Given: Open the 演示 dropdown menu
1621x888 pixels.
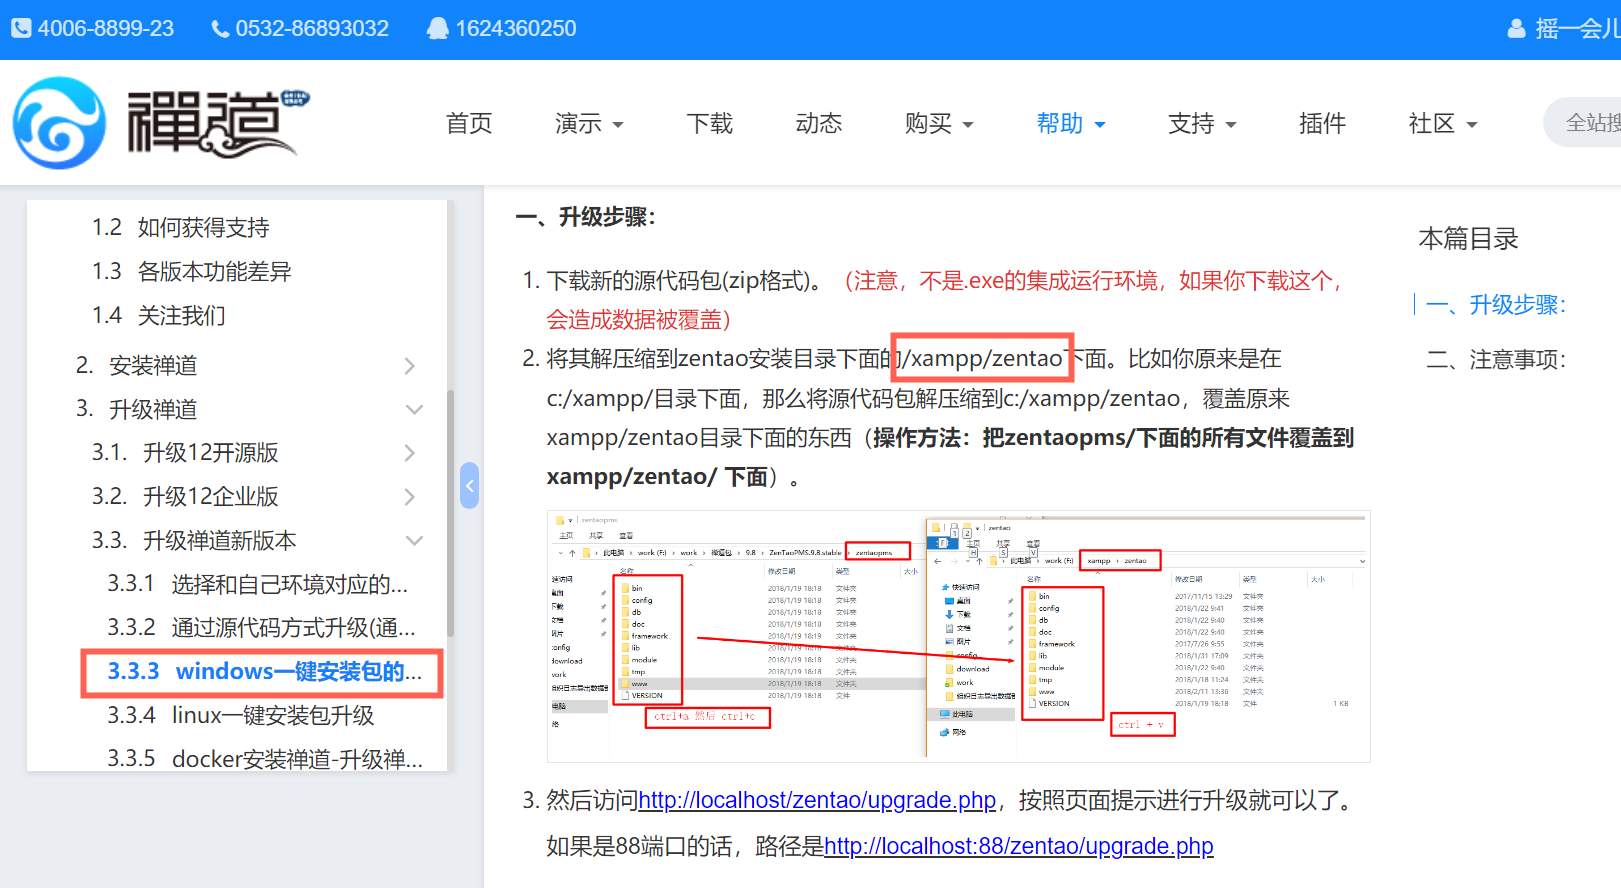Looking at the screenshot, I should tap(589, 124).
